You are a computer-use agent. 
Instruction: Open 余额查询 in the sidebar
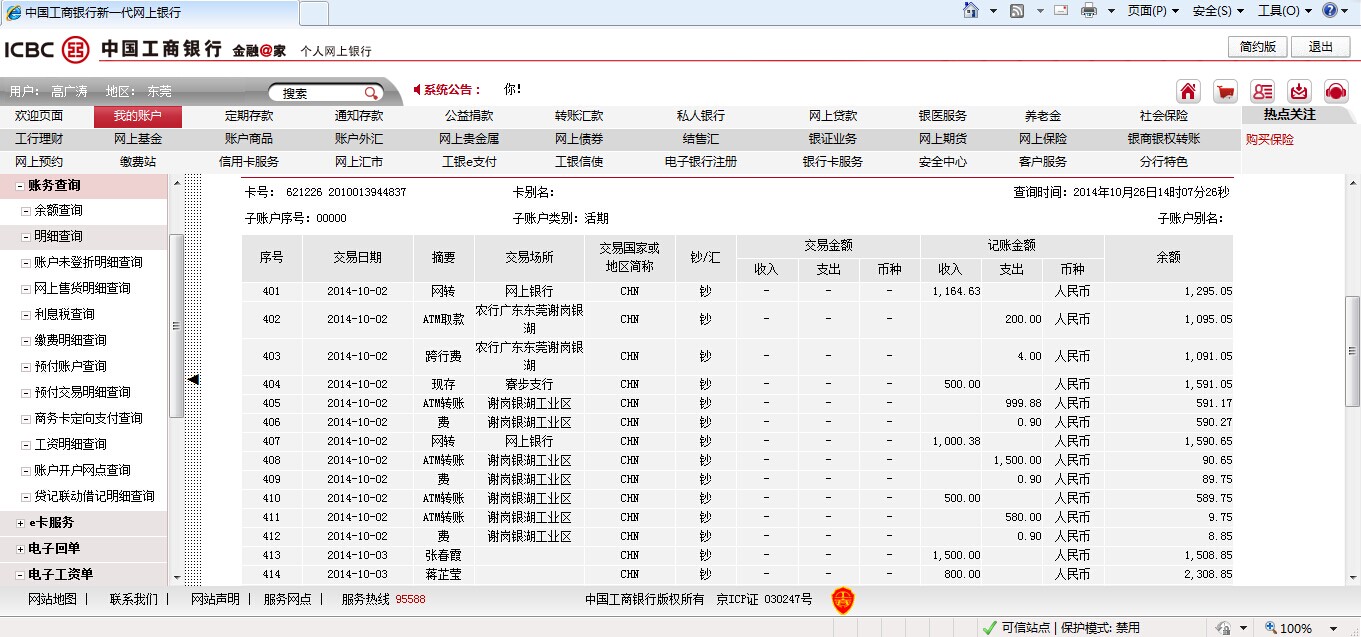tap(58, 211)
